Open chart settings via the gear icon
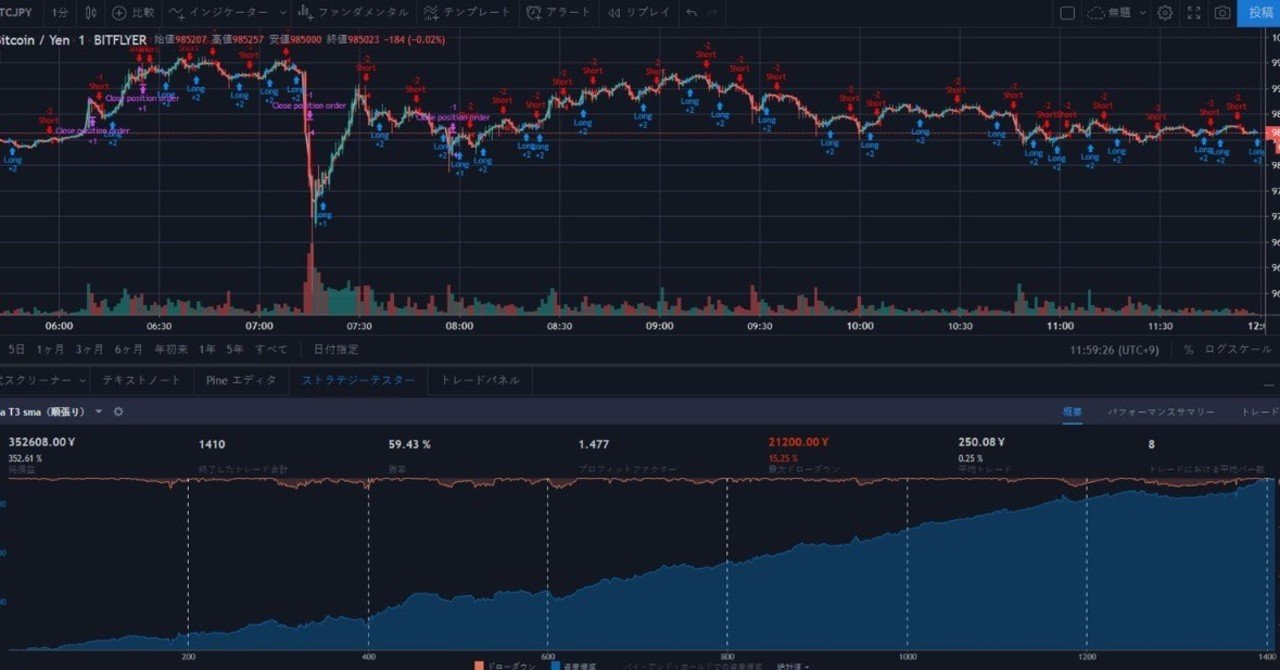The image size is (1280, 670). [1164, 13]
